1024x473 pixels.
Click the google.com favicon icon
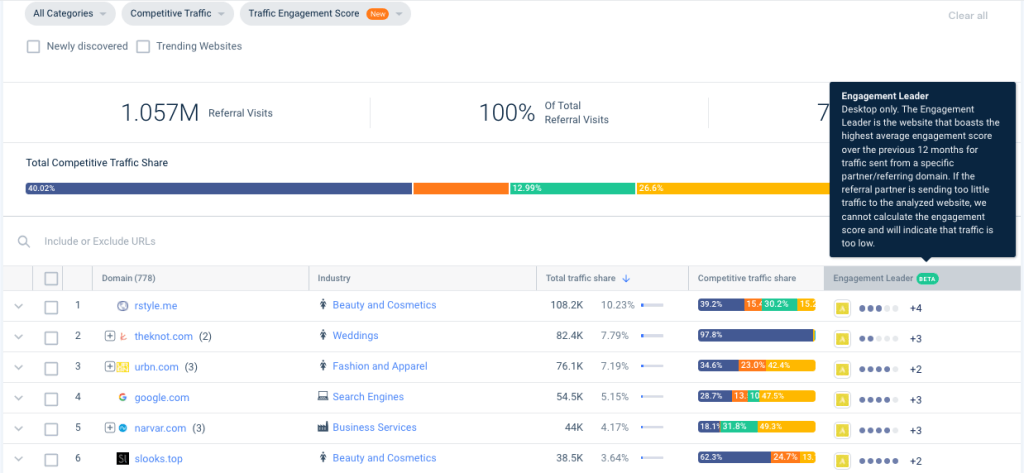click(x=122, y=397)
